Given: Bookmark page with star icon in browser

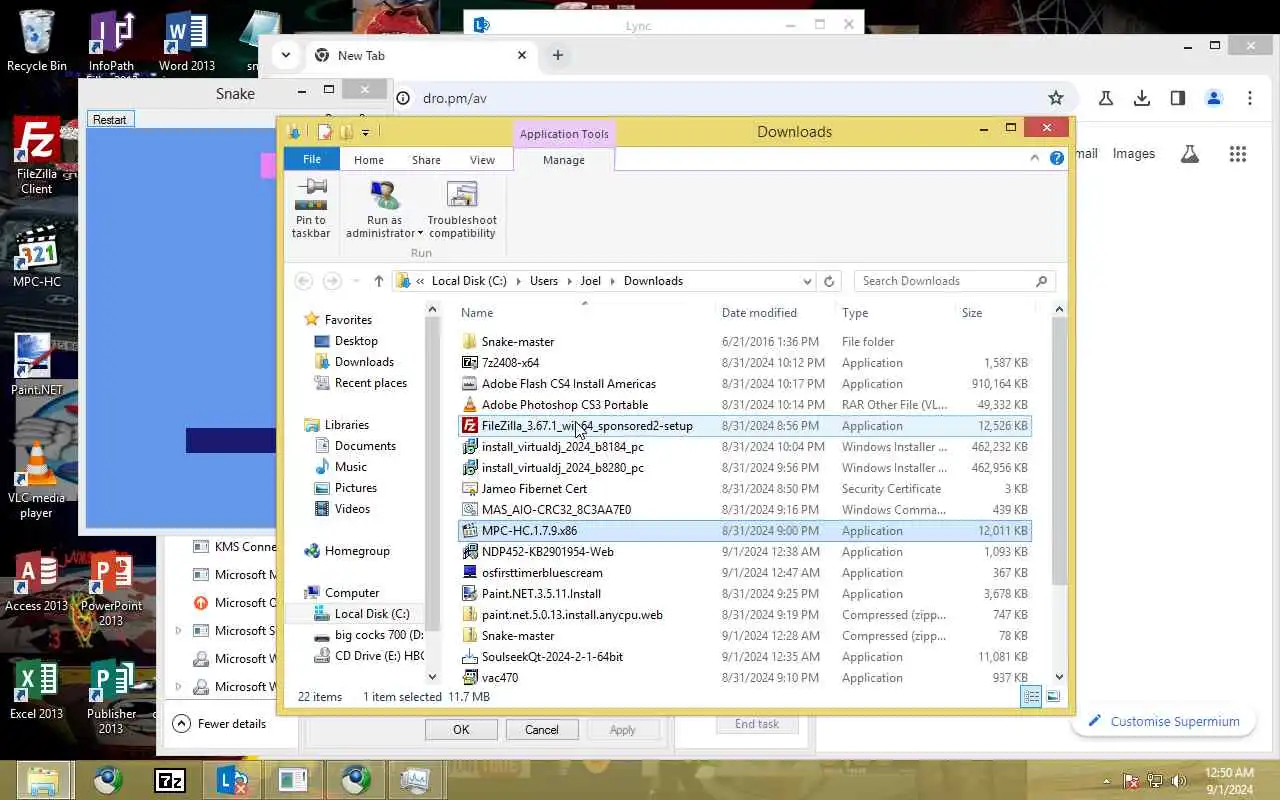Looking at the screenshot, I should tap(1055, 98).
